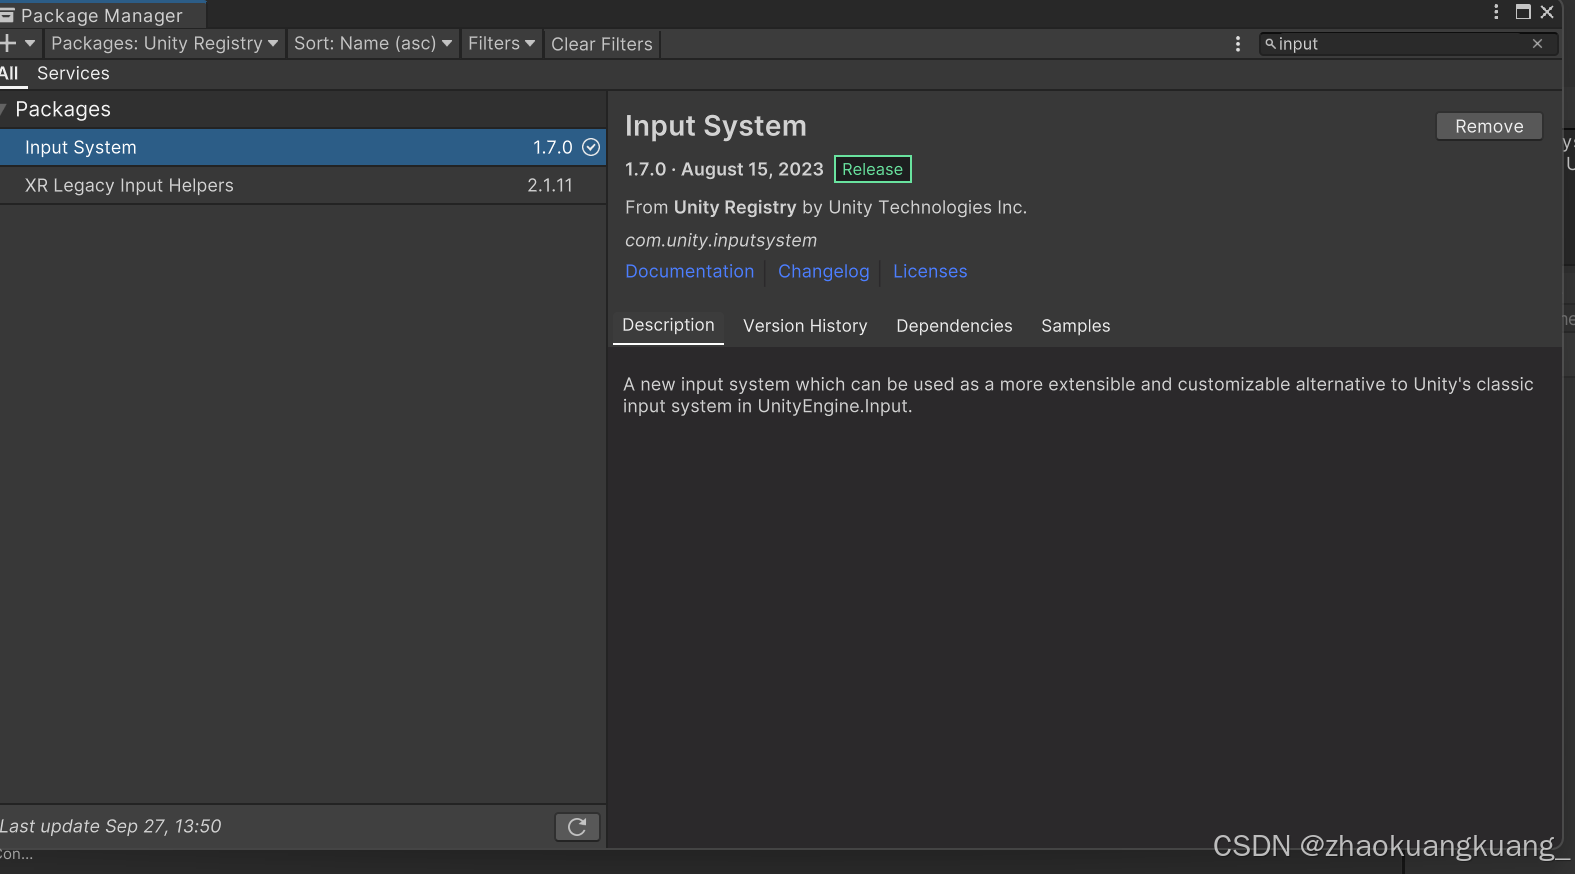Click the Last update Sep 27, 13:50 text
This screenshot has width=1575, height=874.
(110, 826)
